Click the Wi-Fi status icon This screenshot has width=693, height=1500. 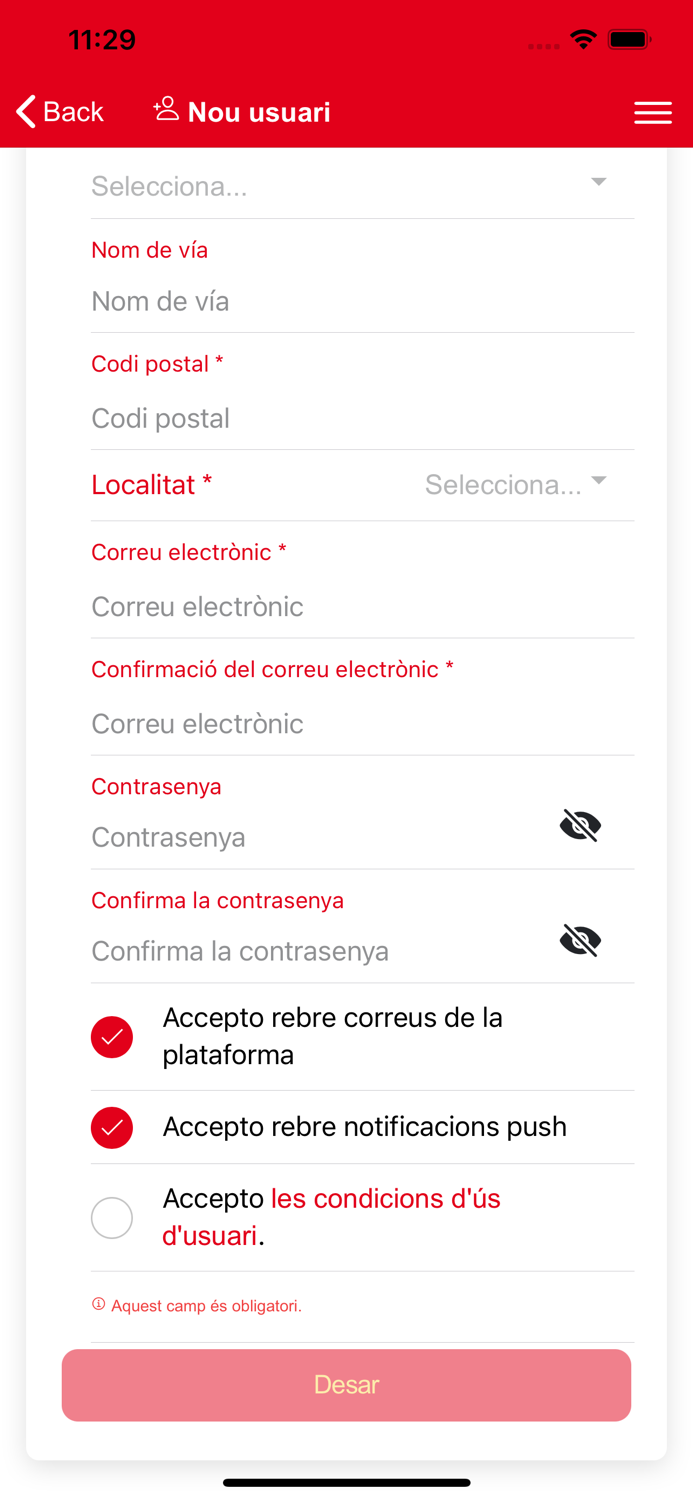(585, 38)
